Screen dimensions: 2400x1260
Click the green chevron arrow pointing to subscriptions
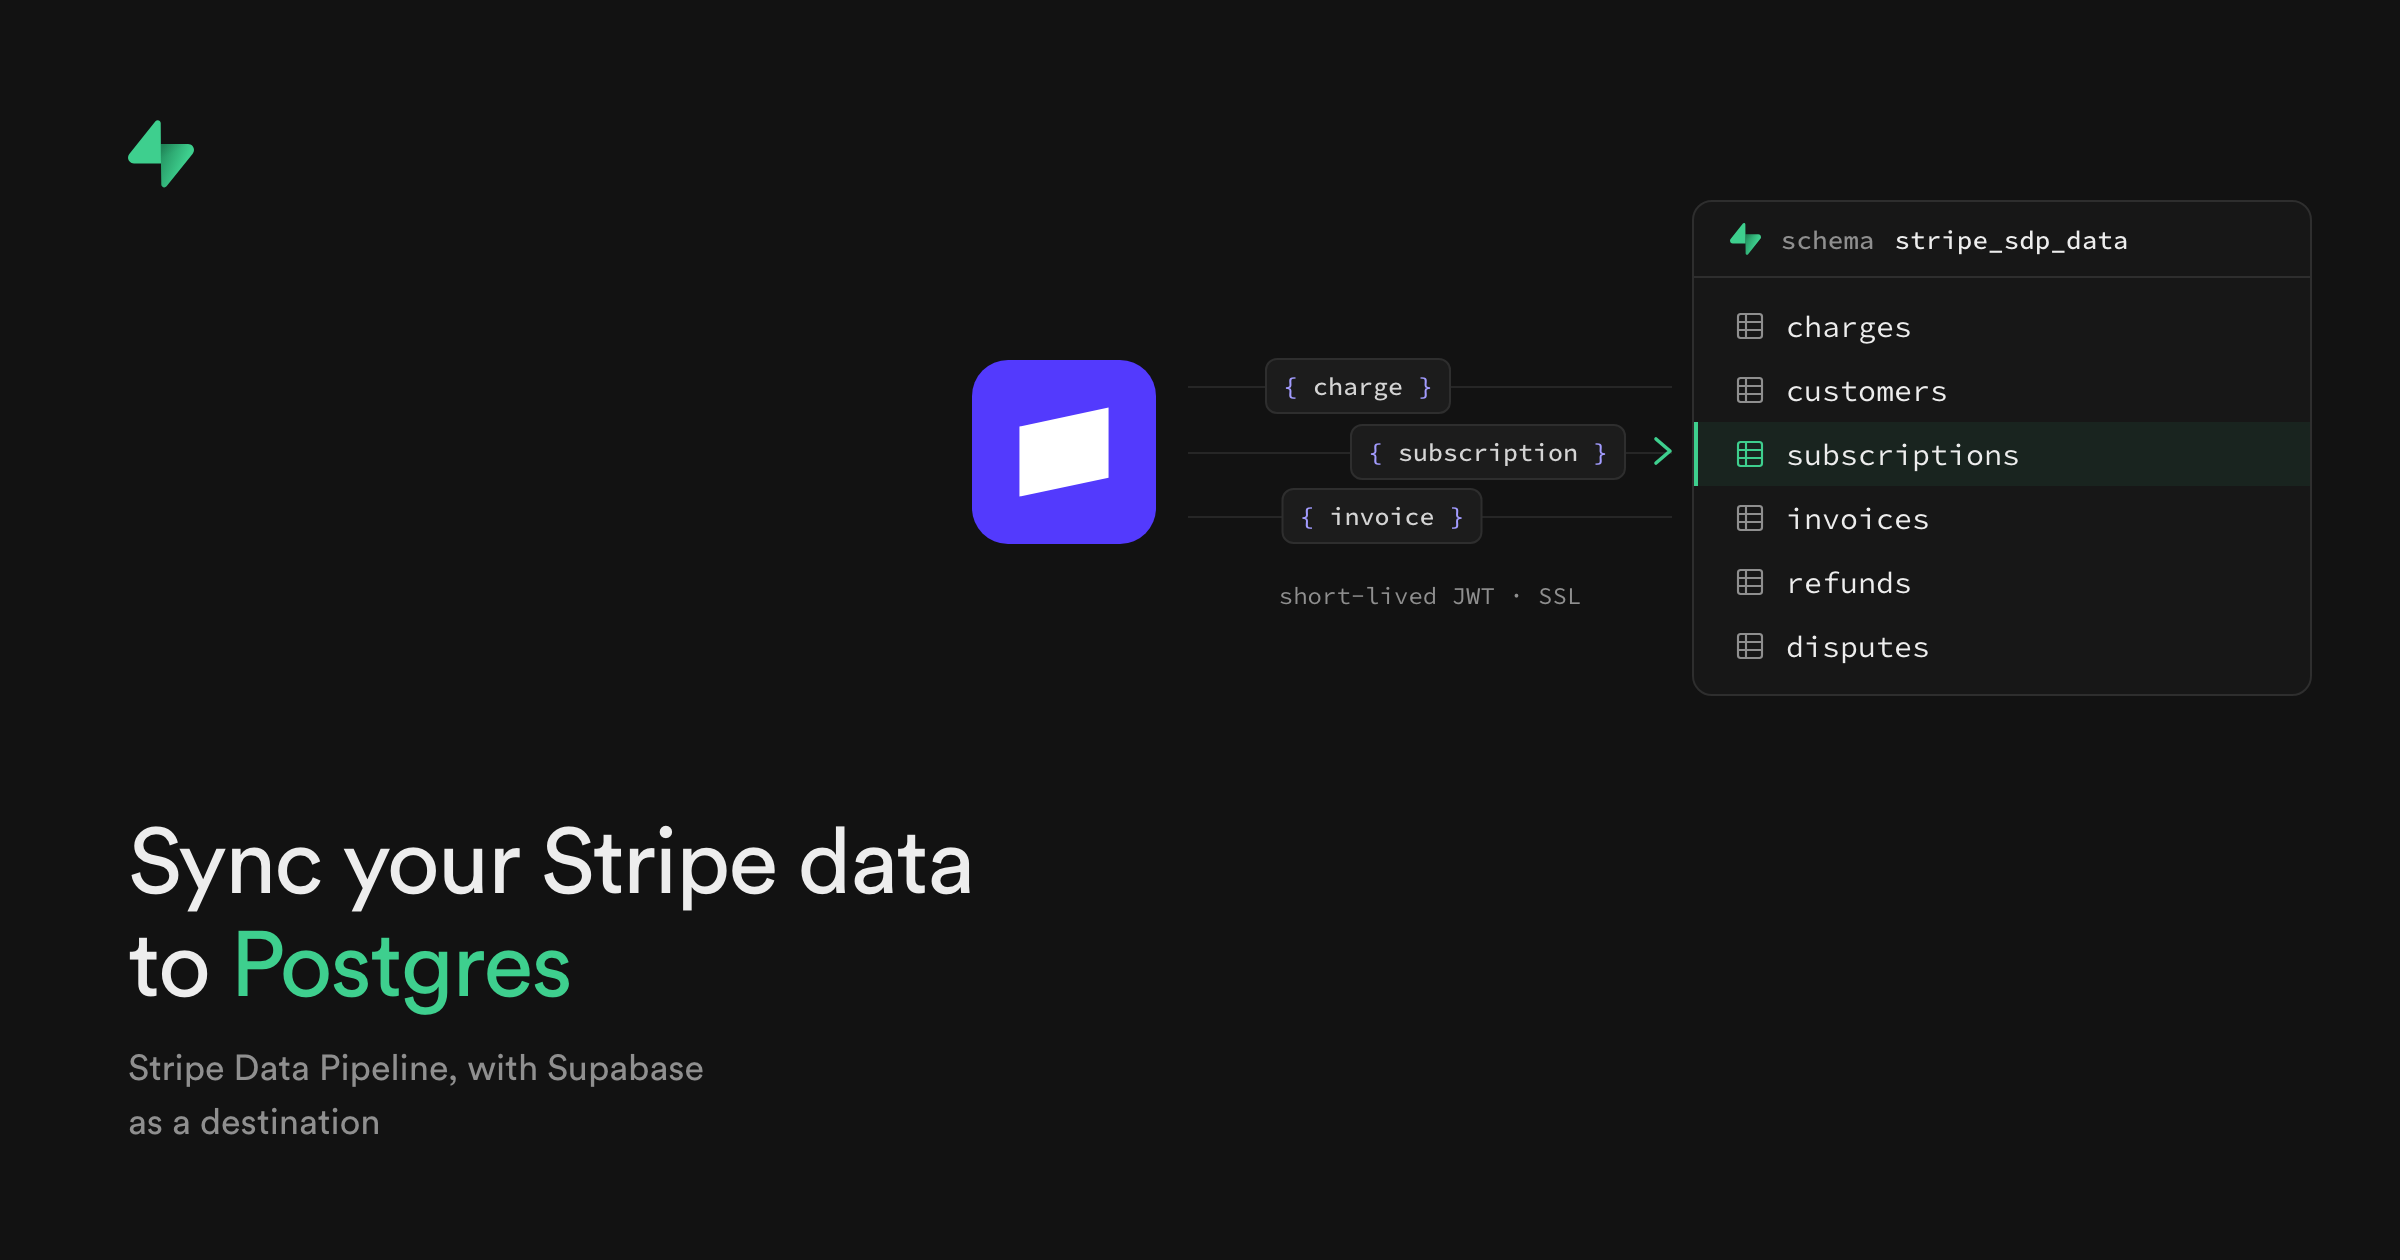tap(1663, 451)
